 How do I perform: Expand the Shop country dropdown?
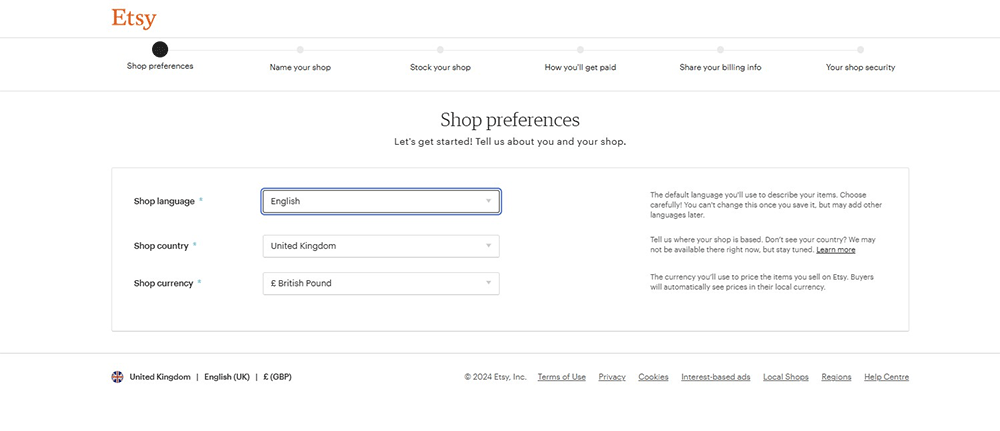(381, 246)
